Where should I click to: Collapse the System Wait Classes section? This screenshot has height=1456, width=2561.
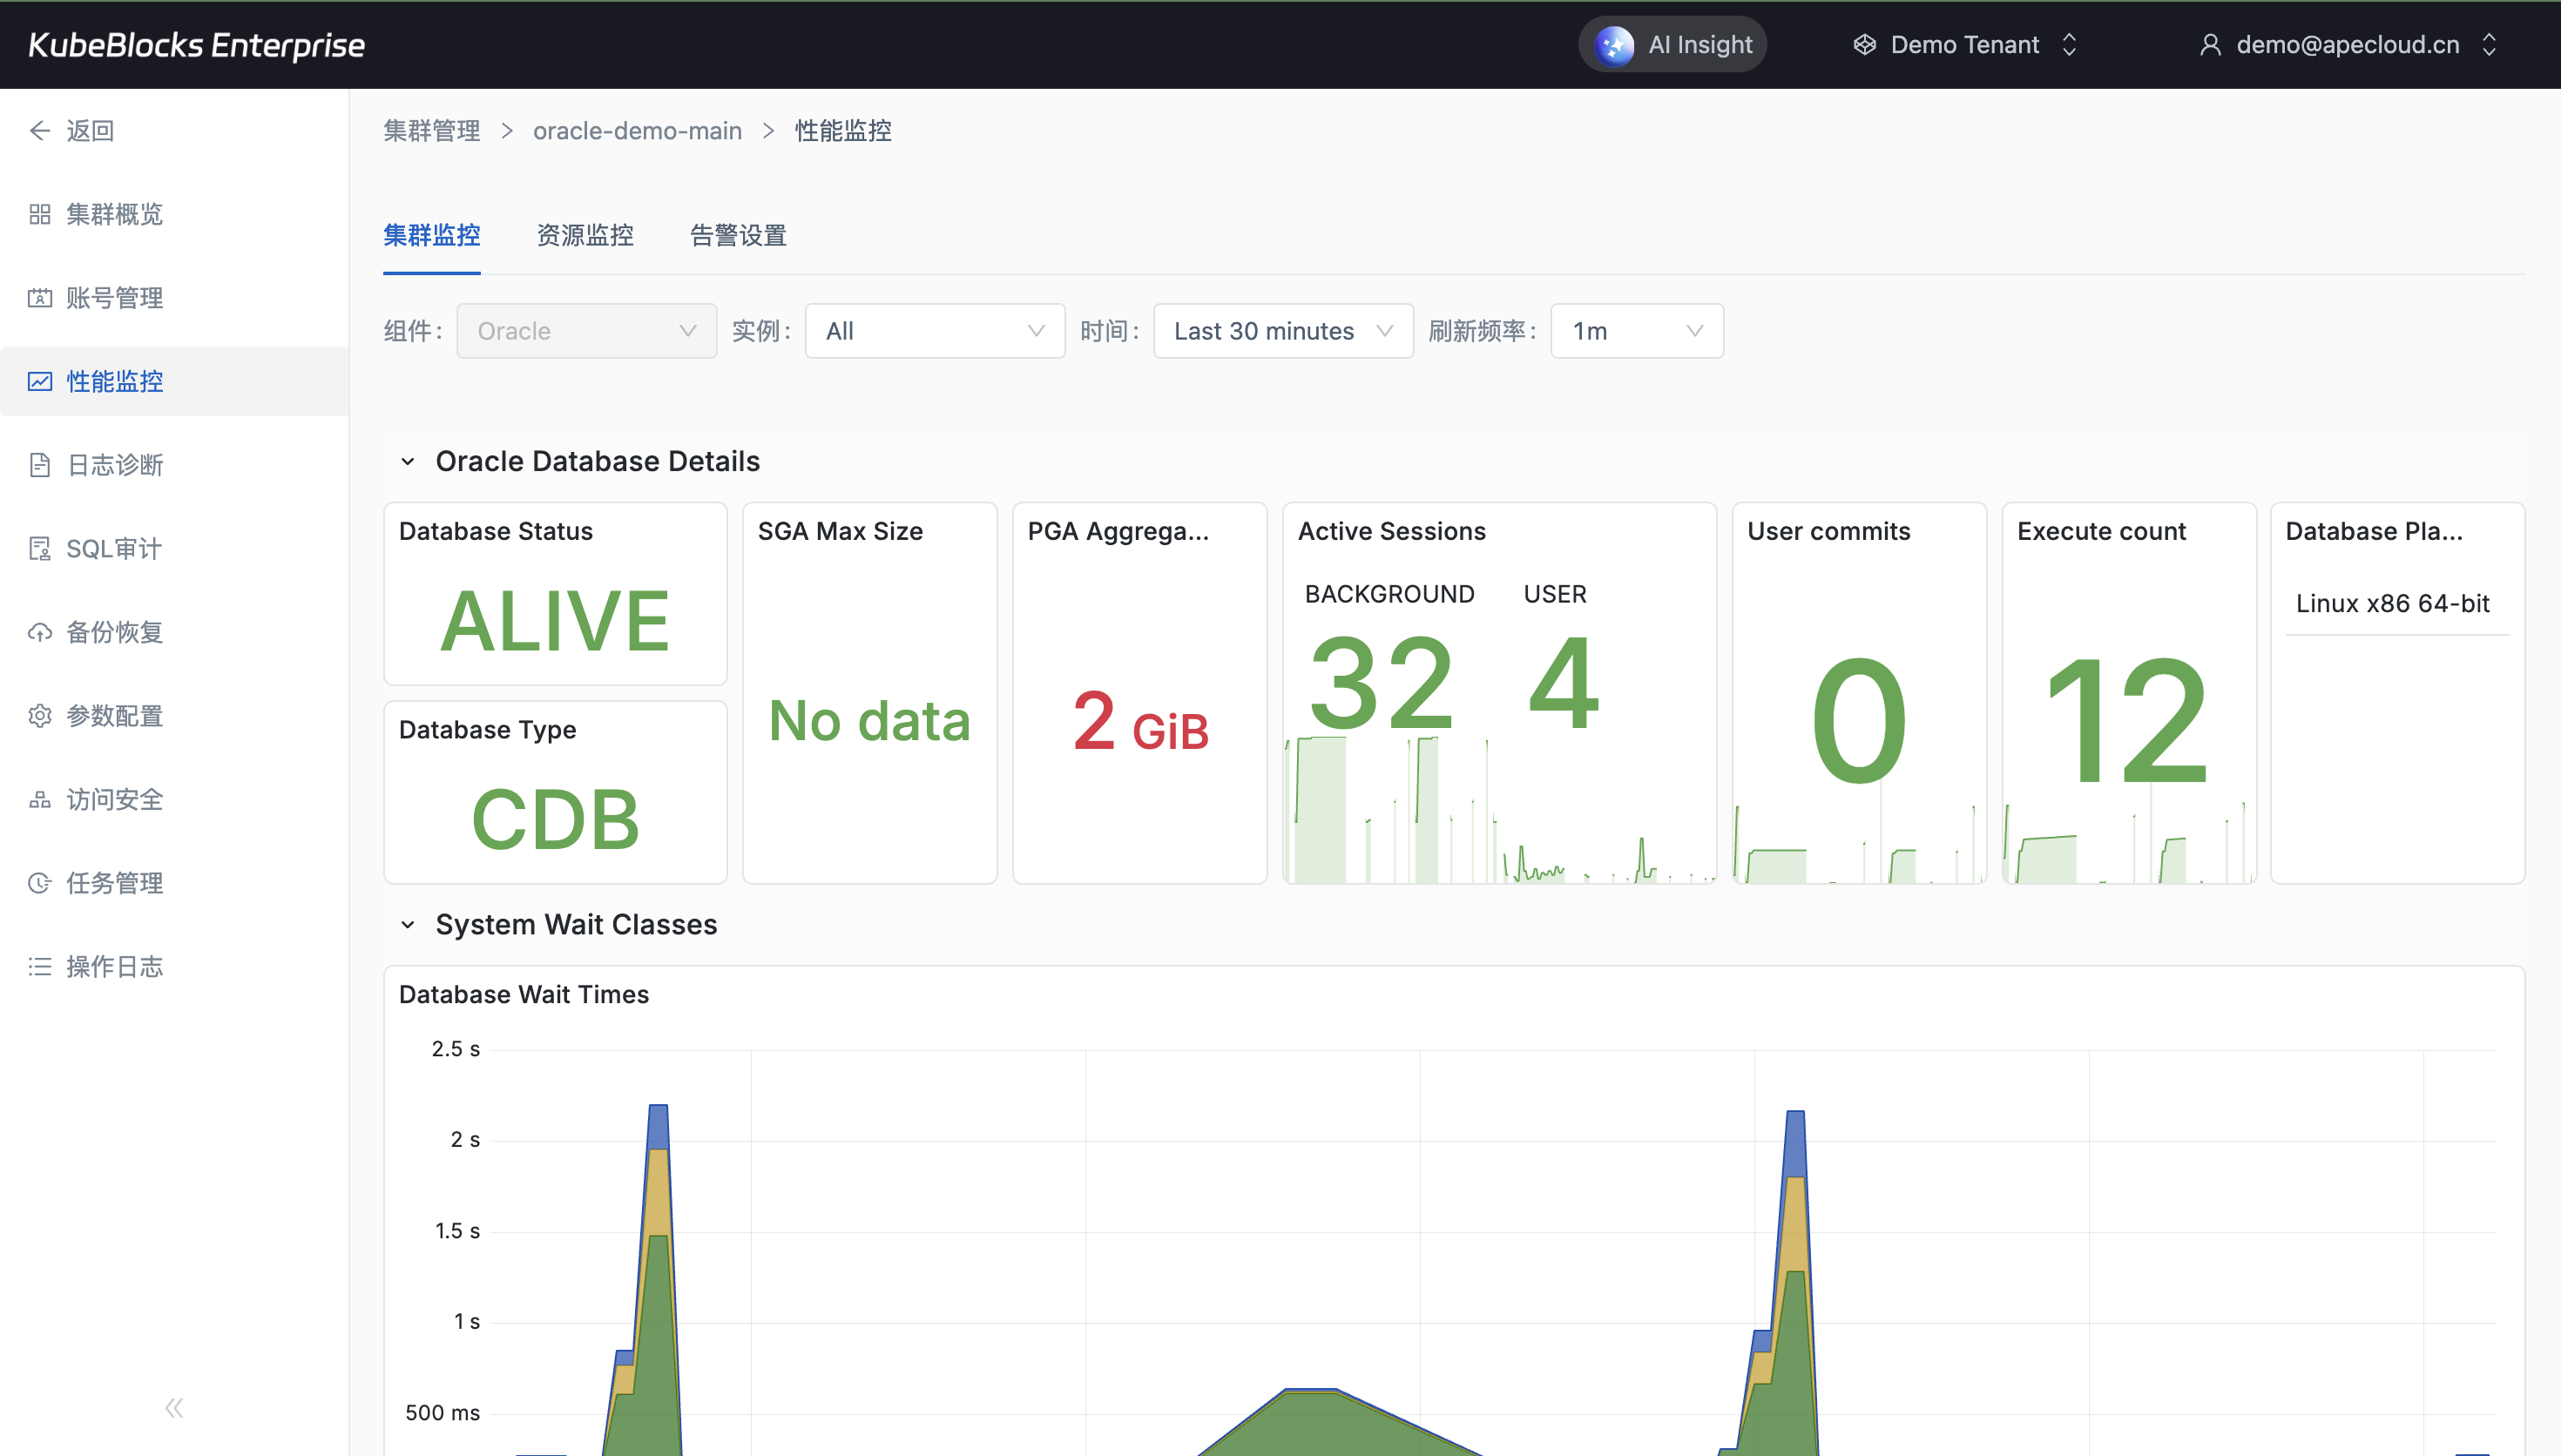pyautogui.click(x=407, y=925)
